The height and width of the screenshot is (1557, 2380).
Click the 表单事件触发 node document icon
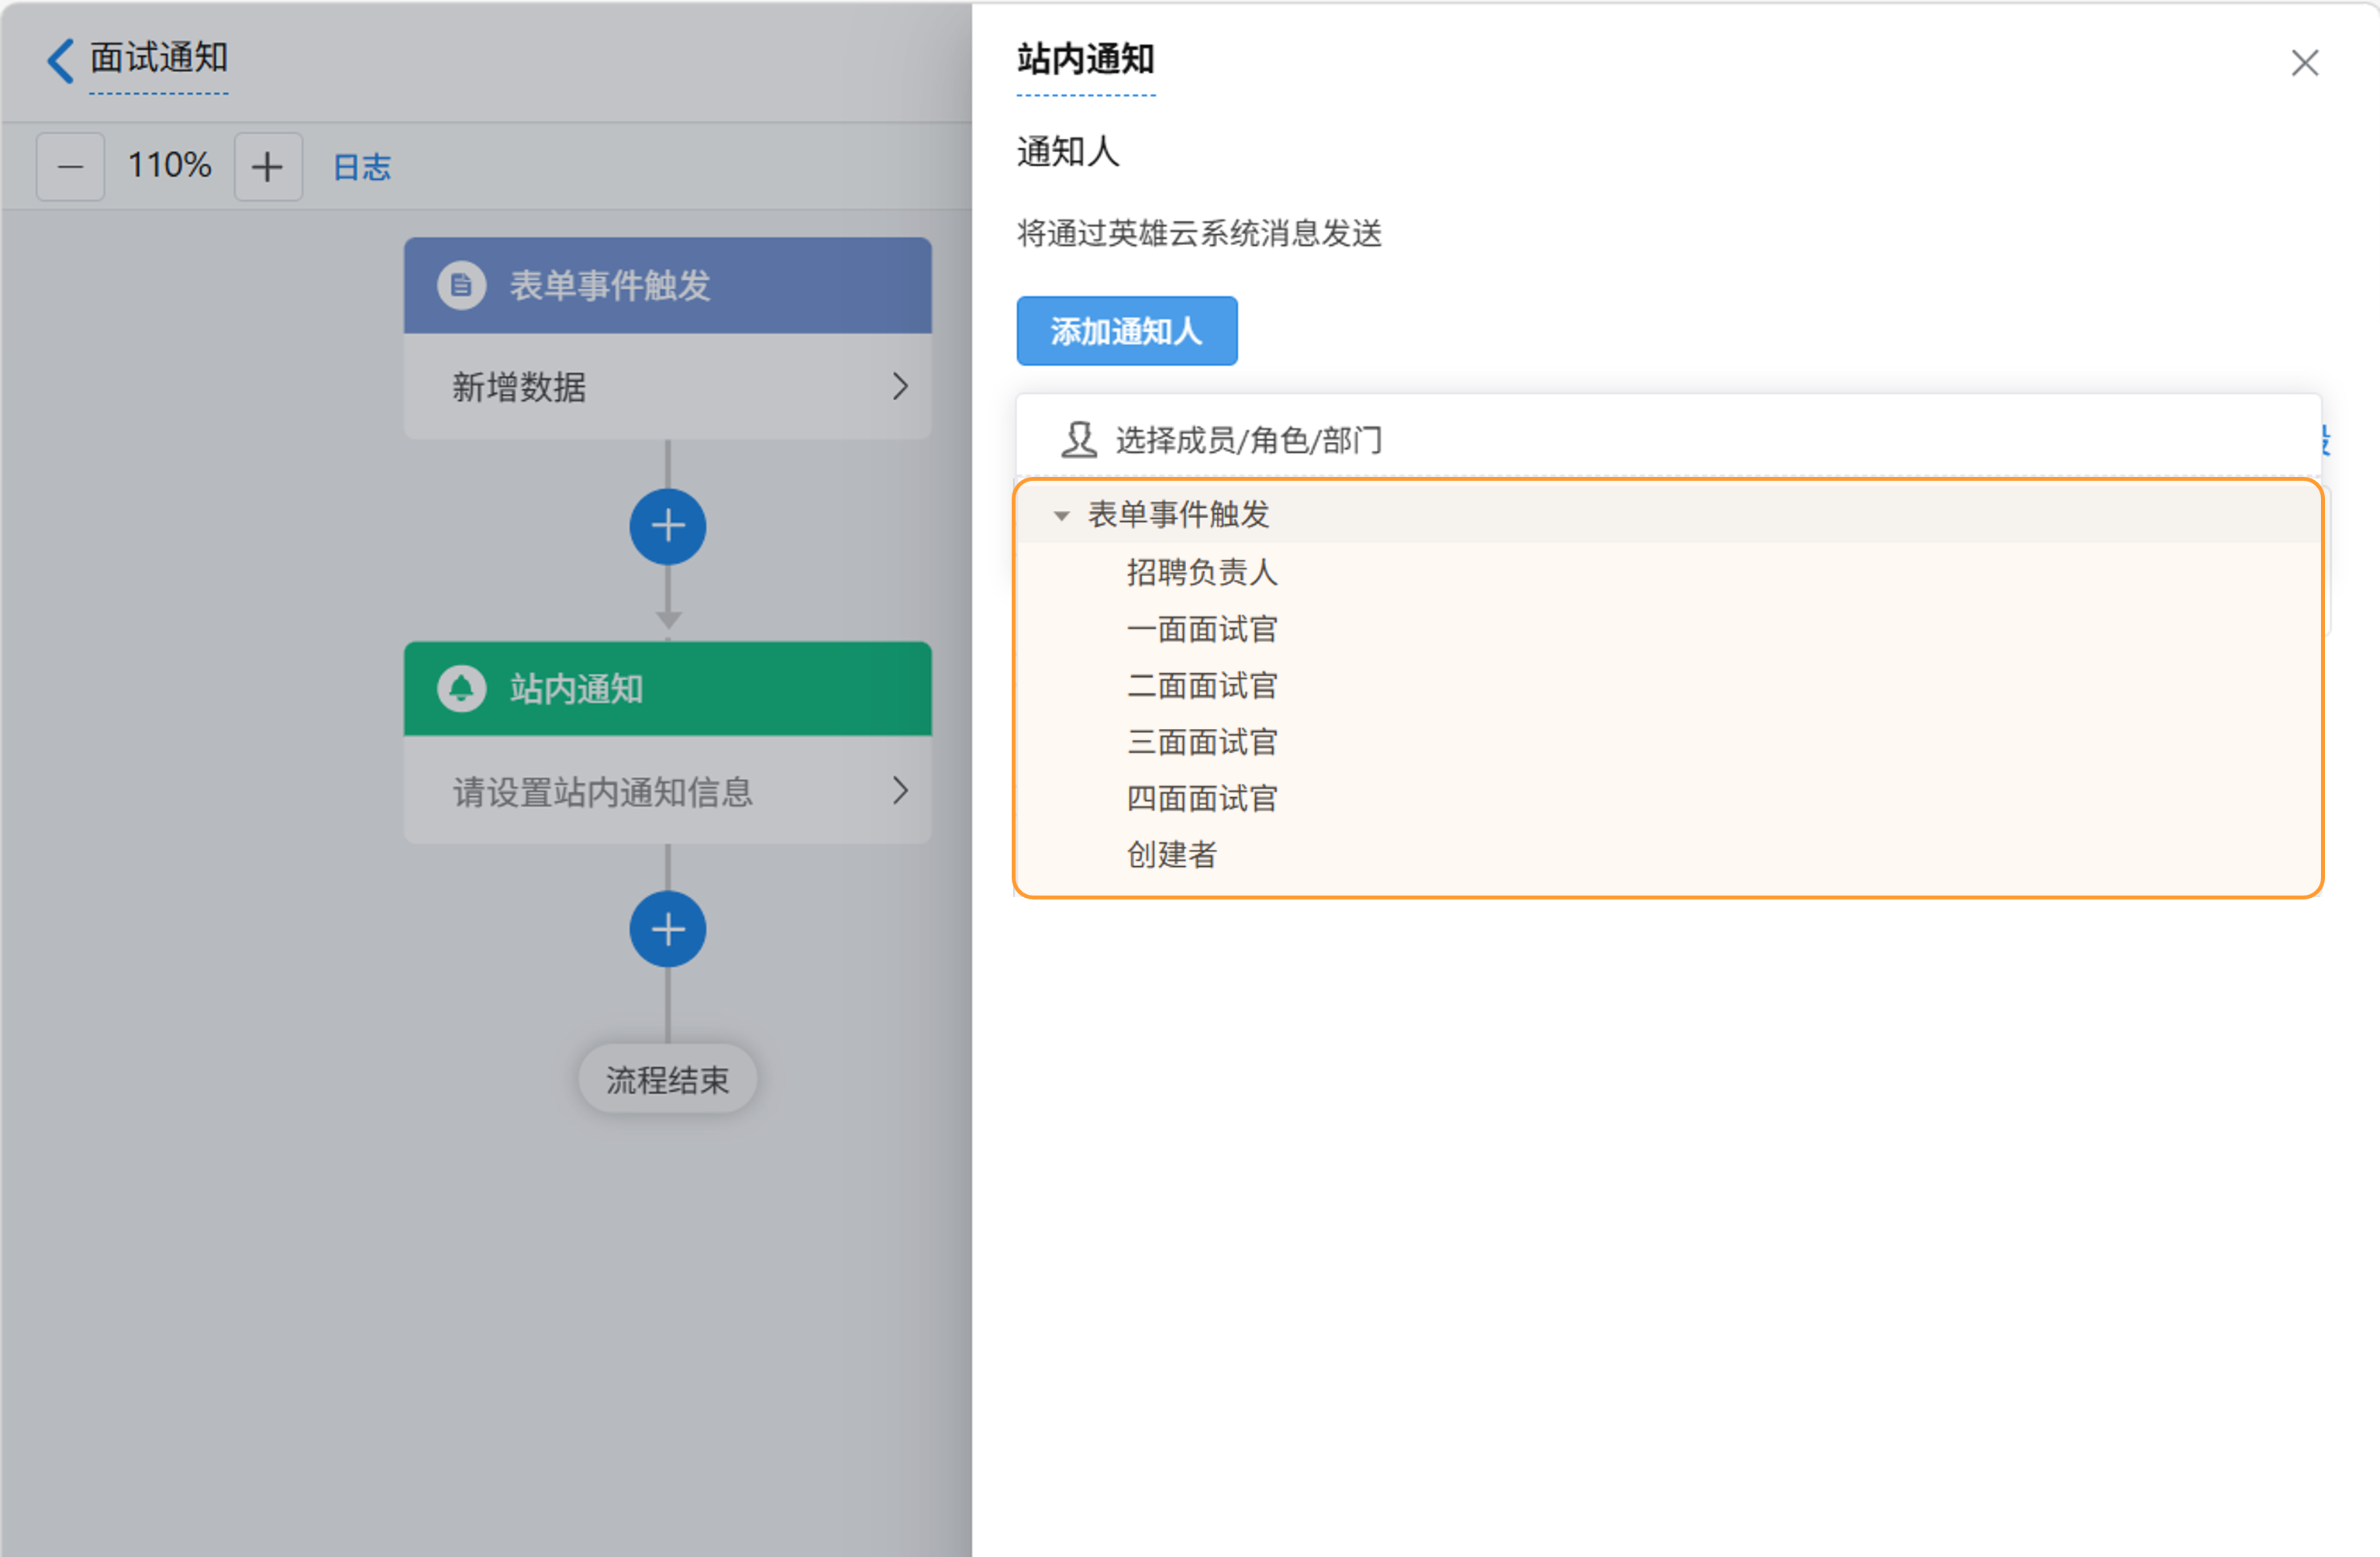461,286
